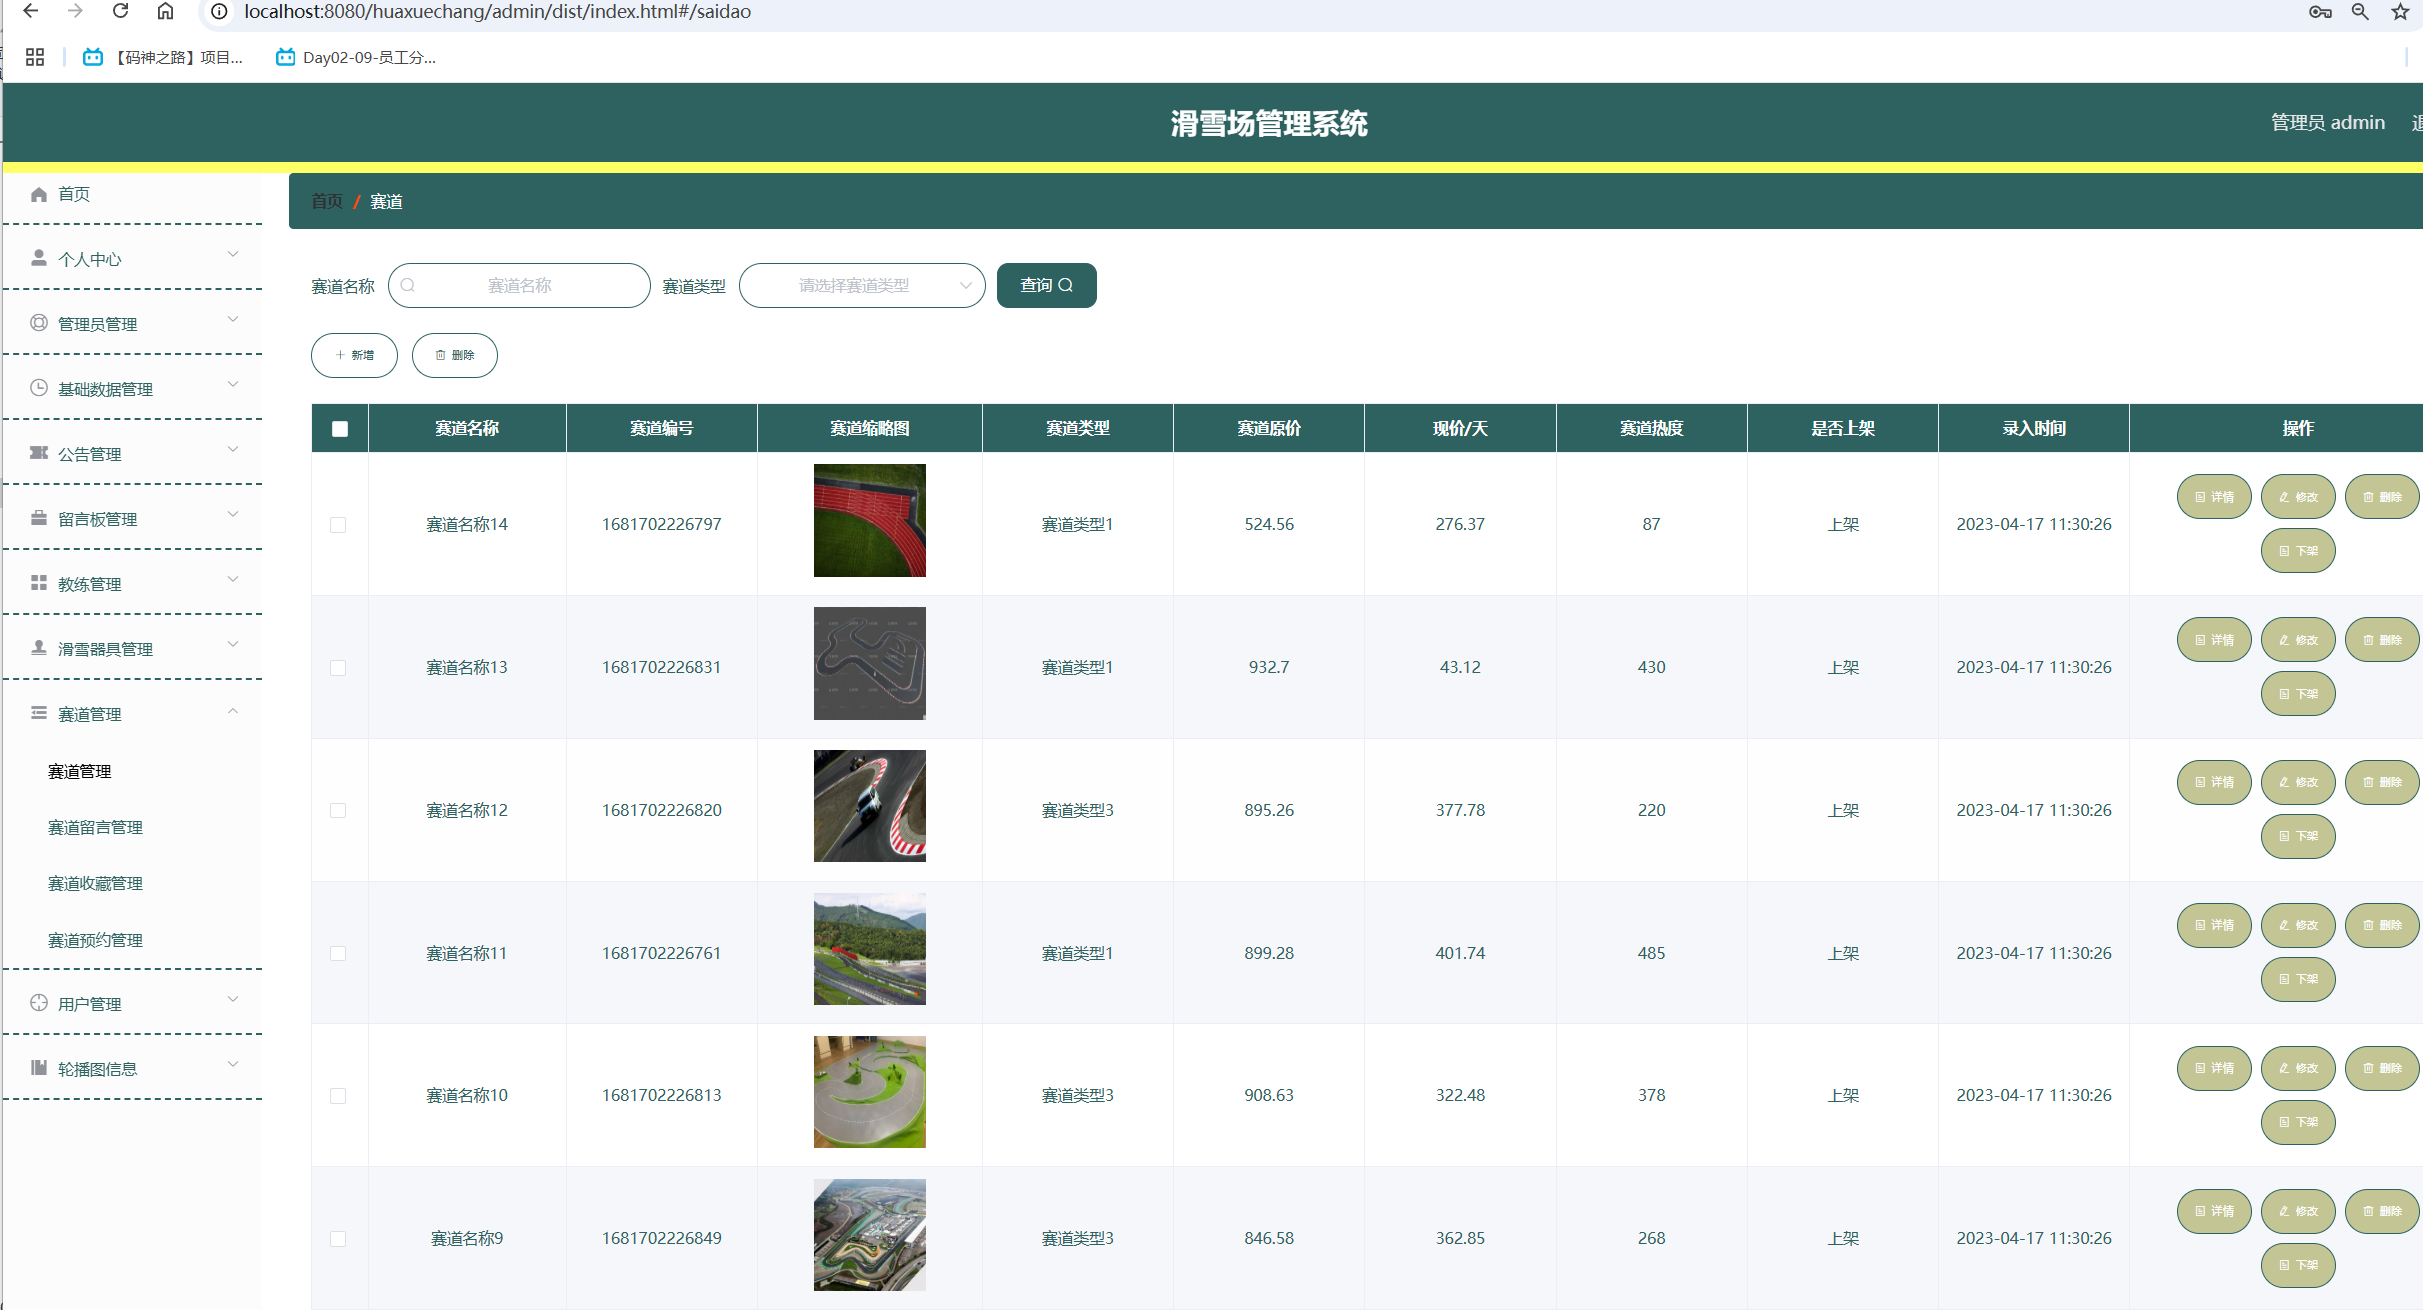Click 详情 for 赛道名称11
This screenshot has height=1310, width=2423.
tap(2214, 926)
